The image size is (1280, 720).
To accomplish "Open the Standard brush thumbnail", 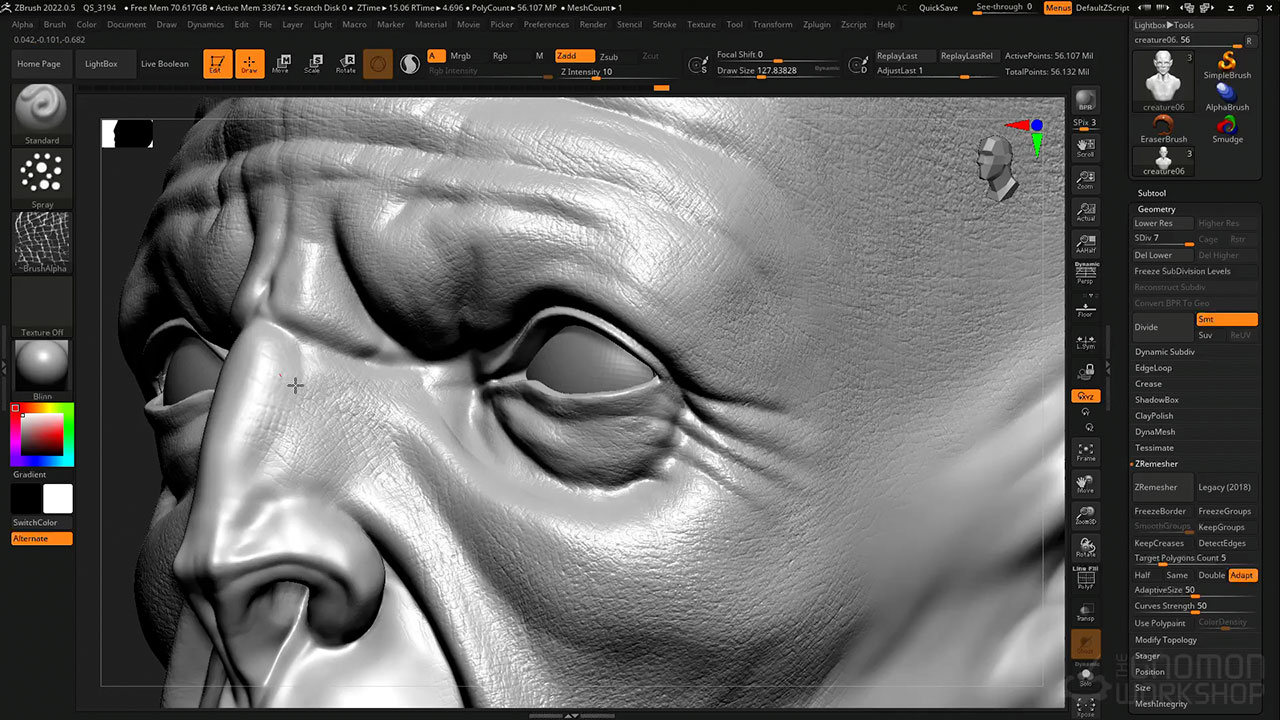I will pyautogui.click(x=42, y=110).
